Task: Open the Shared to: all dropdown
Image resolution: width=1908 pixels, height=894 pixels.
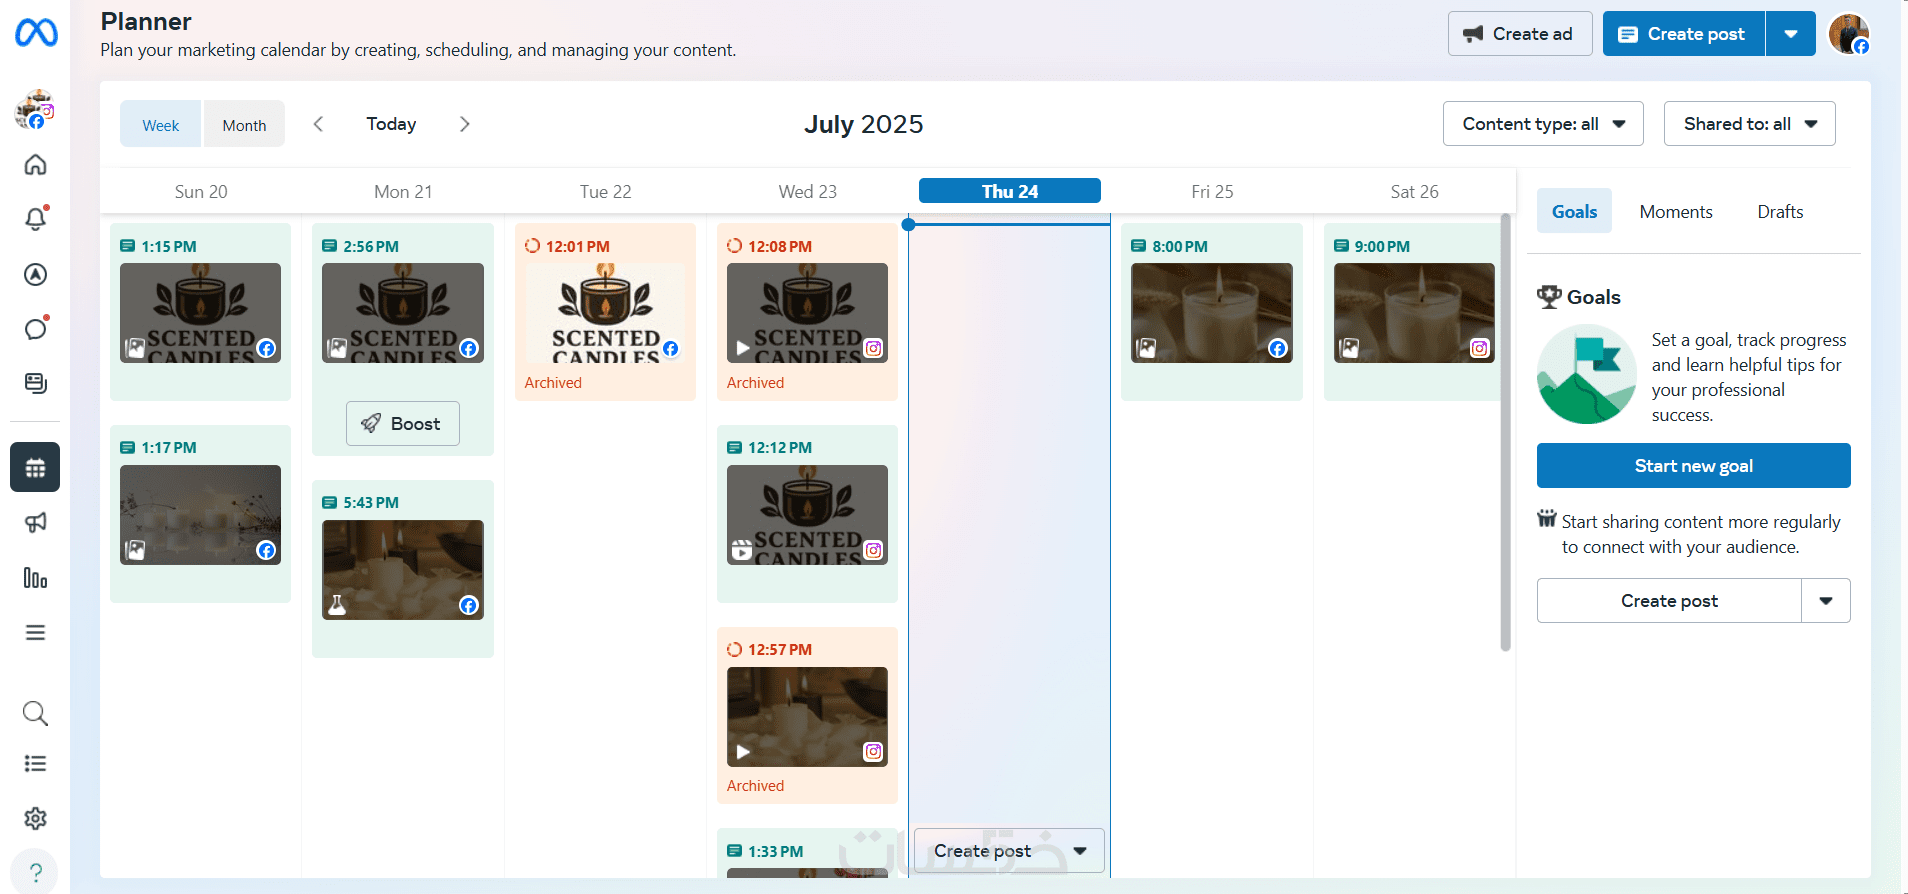Action: click(x=1749, y=124)
